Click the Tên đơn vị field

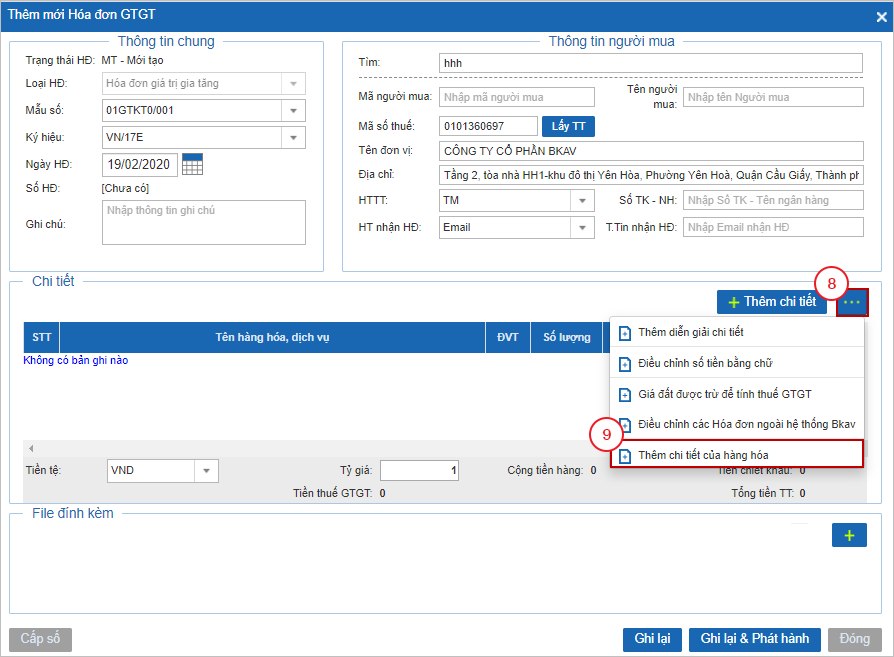[x=651, y=151]
